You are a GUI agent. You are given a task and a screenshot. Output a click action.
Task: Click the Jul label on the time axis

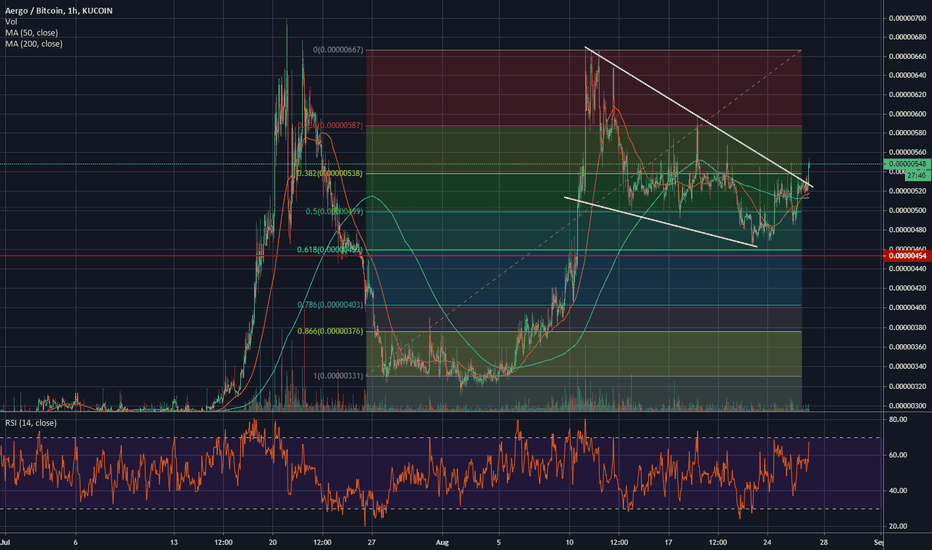point(5,542)
